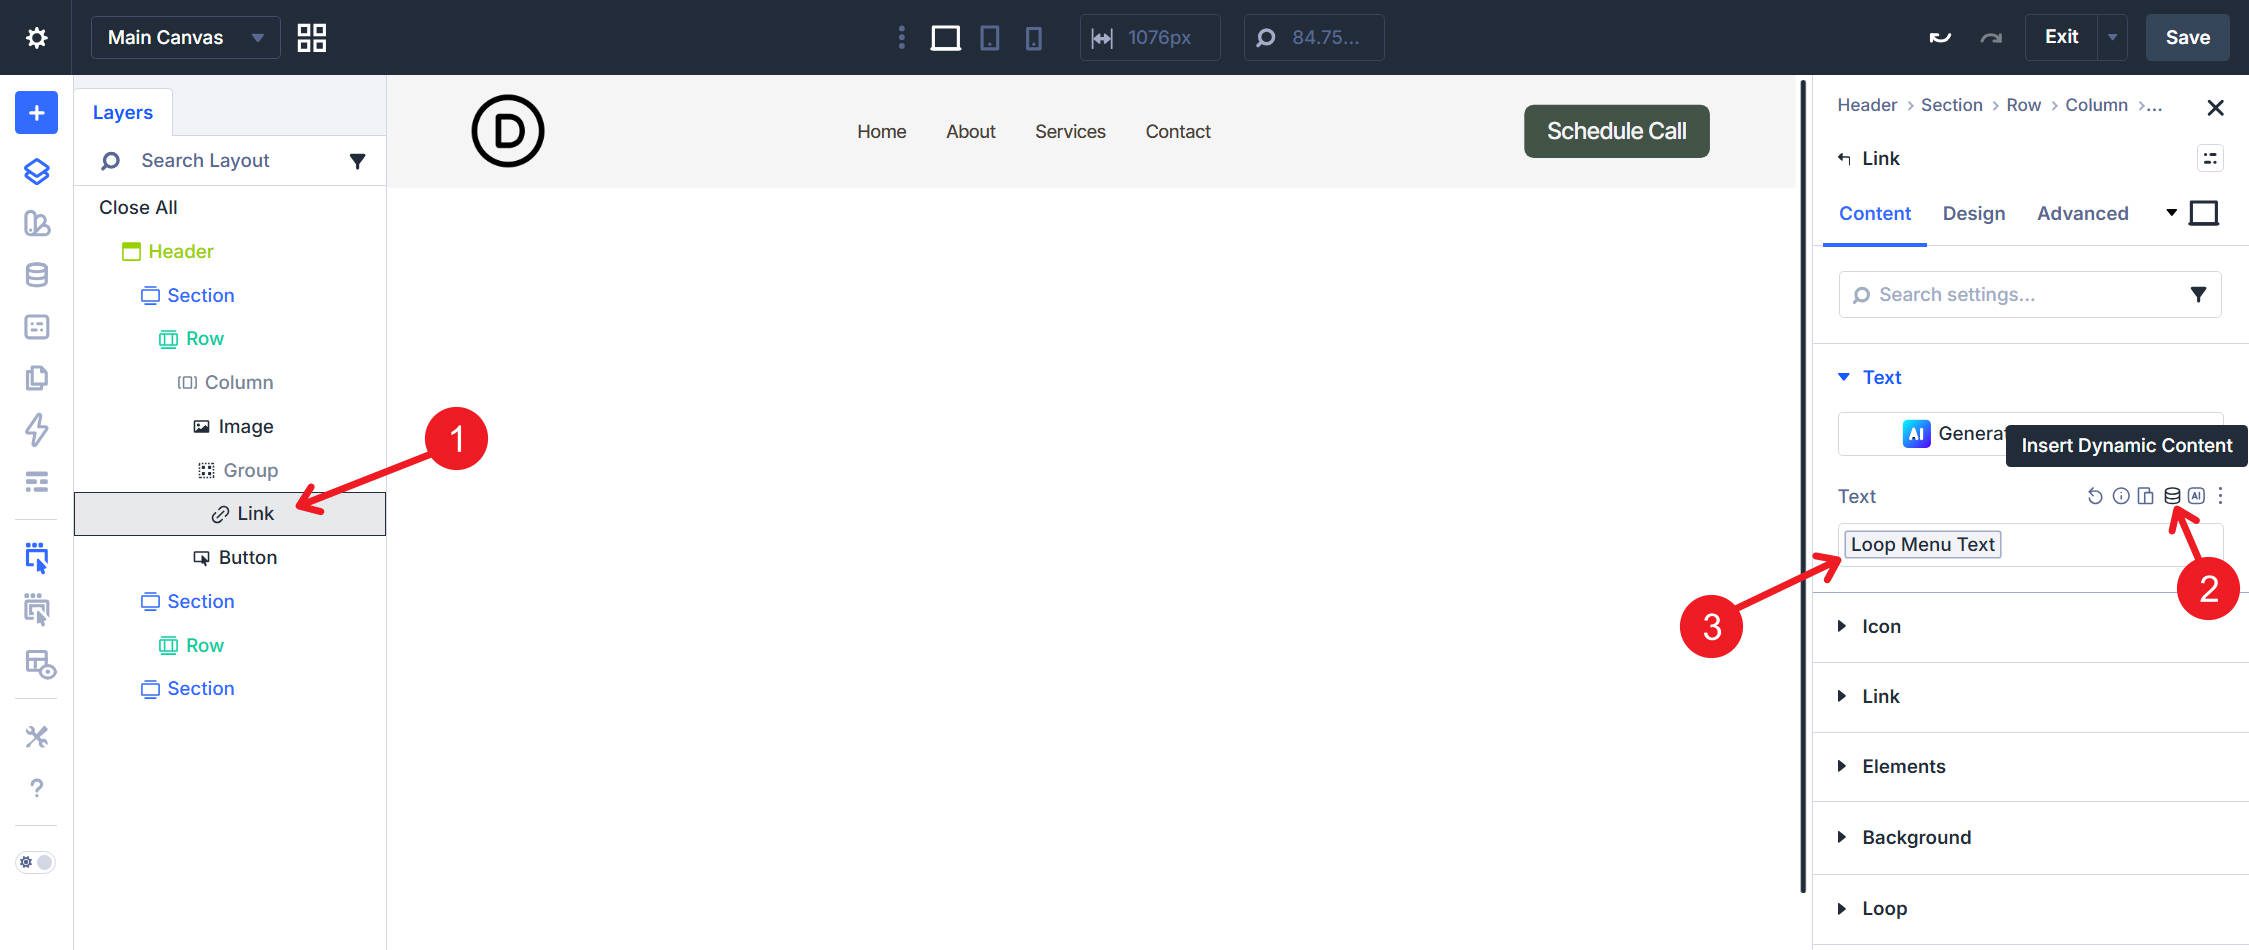Open AI options for the Text setting
The image size is (2249, 950).
(2195, 494)
